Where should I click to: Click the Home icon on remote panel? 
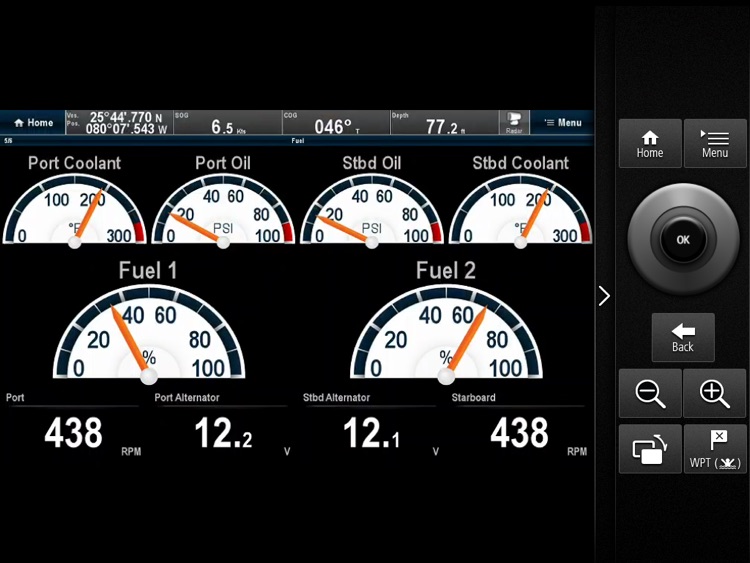pos(650,144)
